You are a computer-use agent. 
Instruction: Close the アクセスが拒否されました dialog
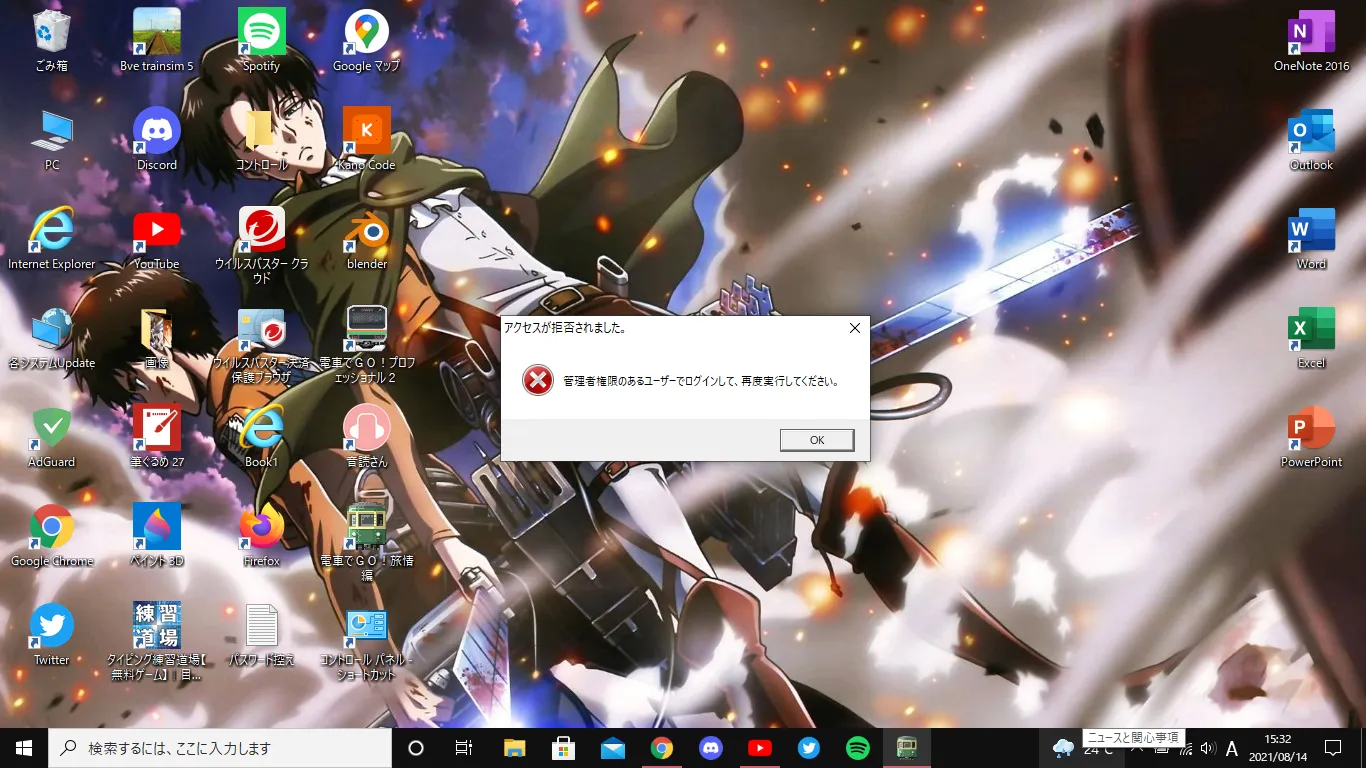click(x=855, y=328)
